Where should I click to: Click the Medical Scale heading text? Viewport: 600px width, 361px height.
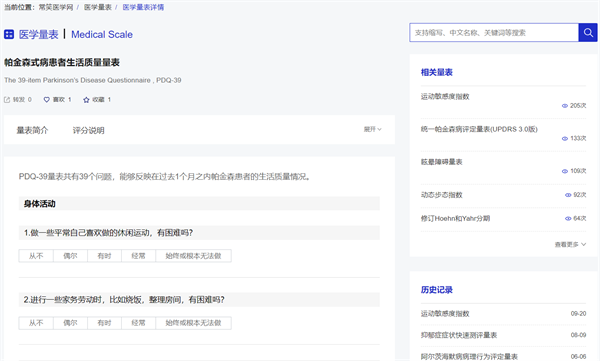click(x=102, y=34)
